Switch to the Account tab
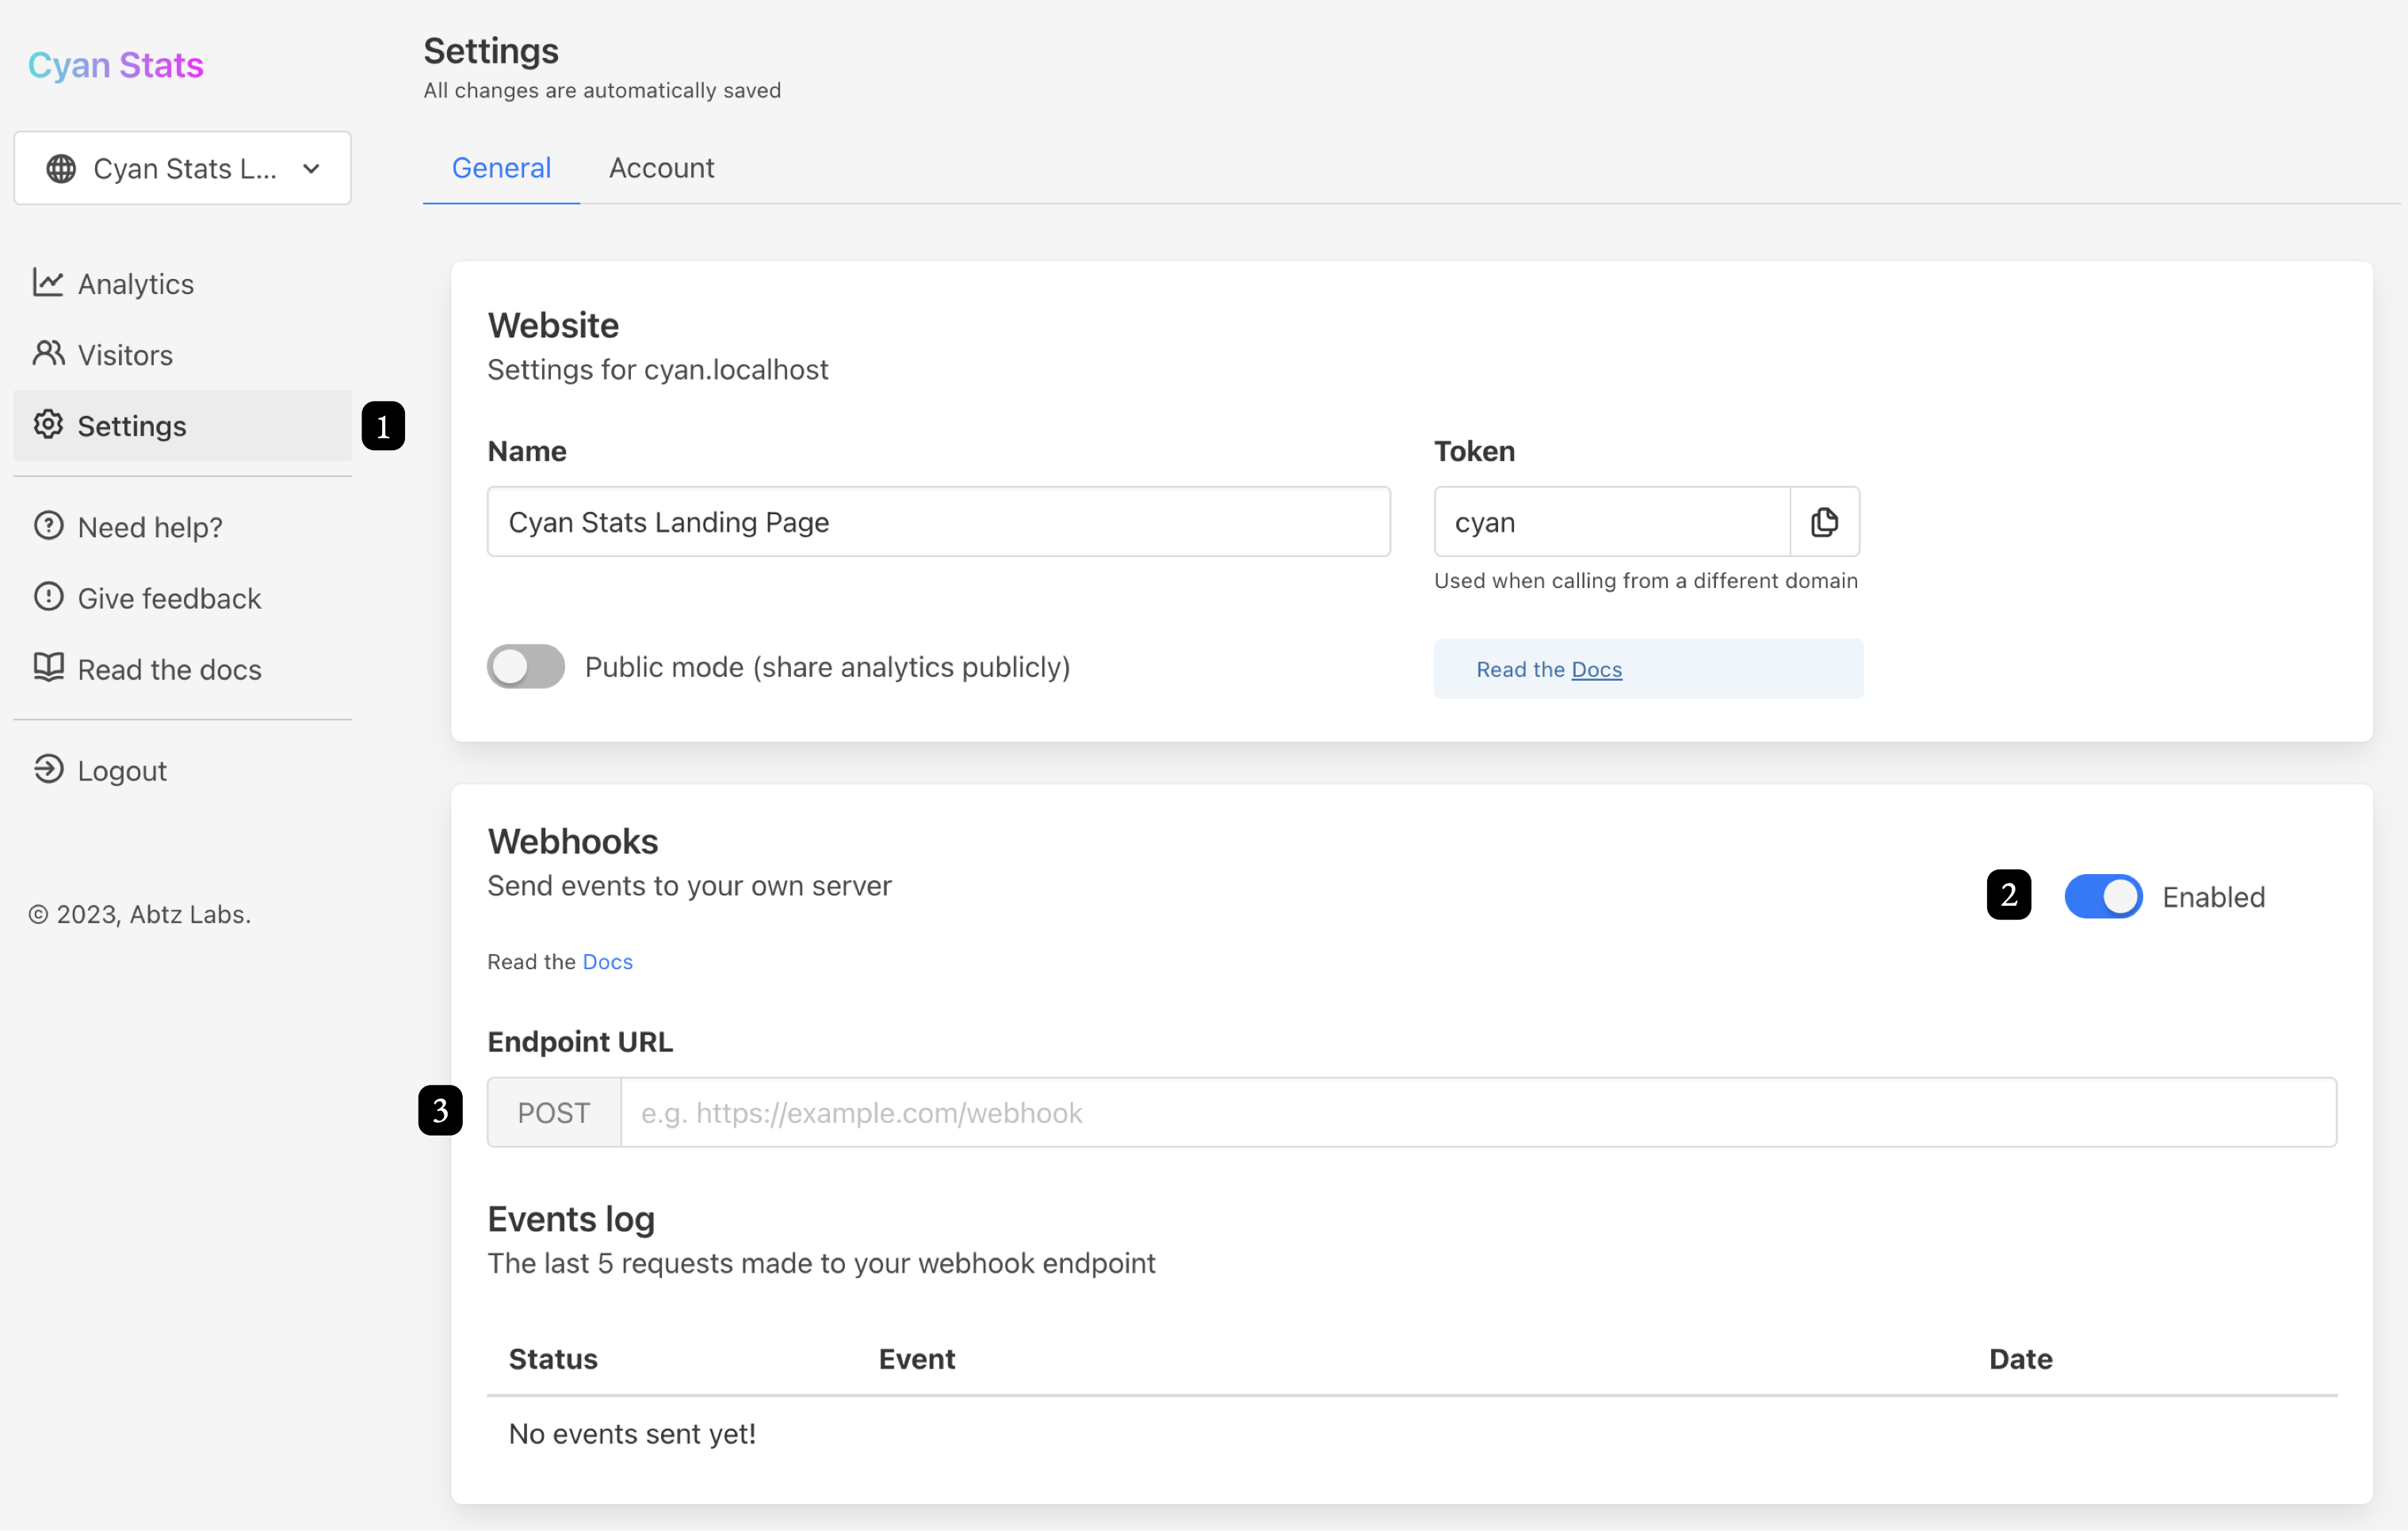 pos(661,168)
